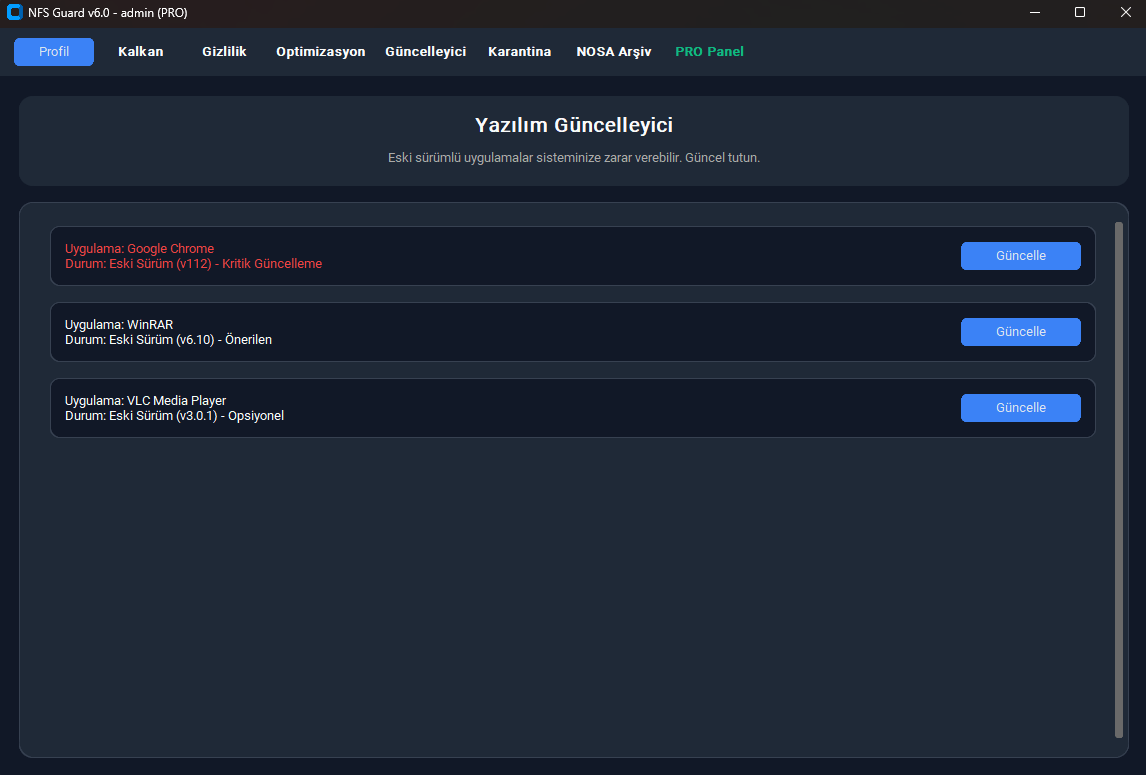
Task: Click the 'Yazılım Güncelleyici' heading
Action: [574, 125]
